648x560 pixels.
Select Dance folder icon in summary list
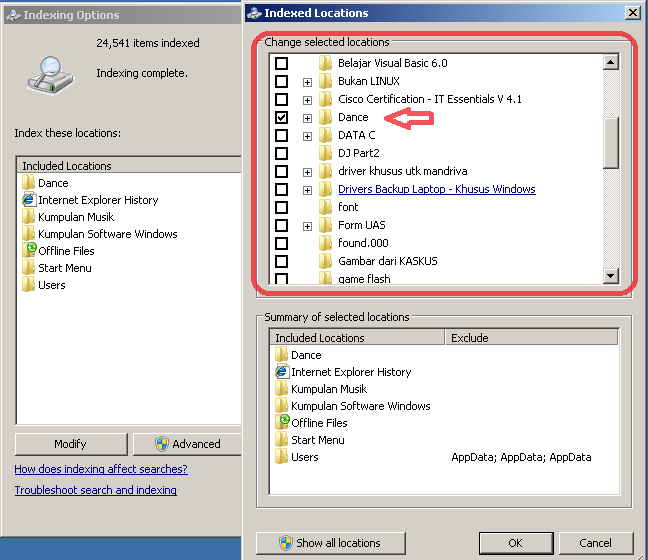(281, 354)
